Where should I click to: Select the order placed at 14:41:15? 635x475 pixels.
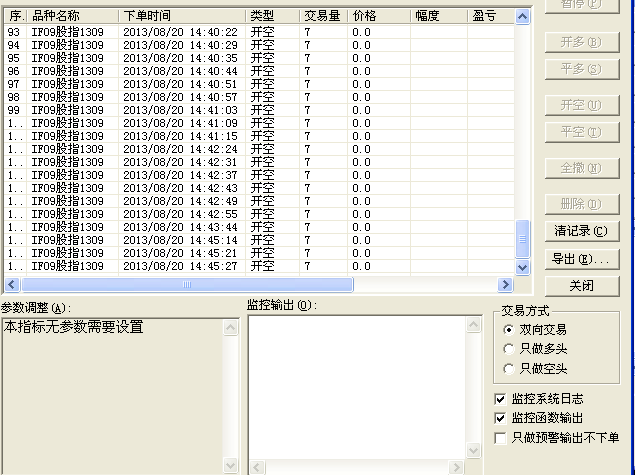(259, 136)
